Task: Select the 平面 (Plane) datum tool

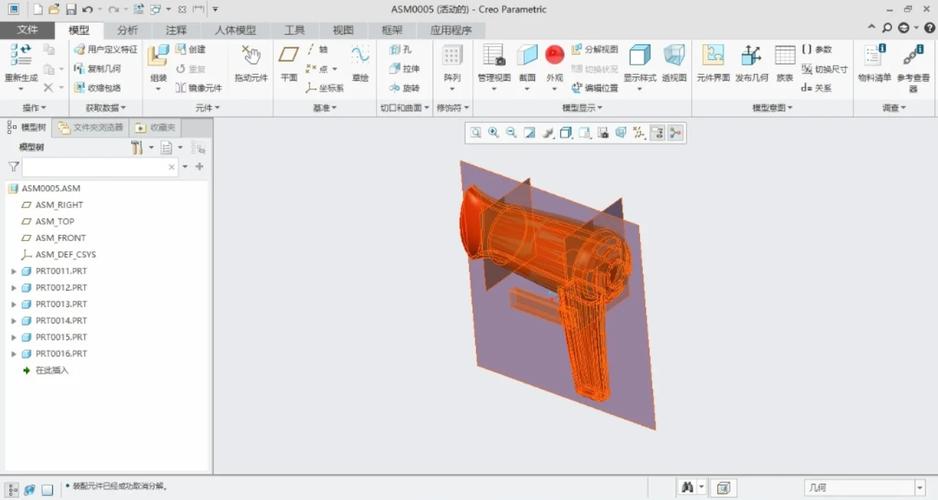Action: tap(289, 63)
